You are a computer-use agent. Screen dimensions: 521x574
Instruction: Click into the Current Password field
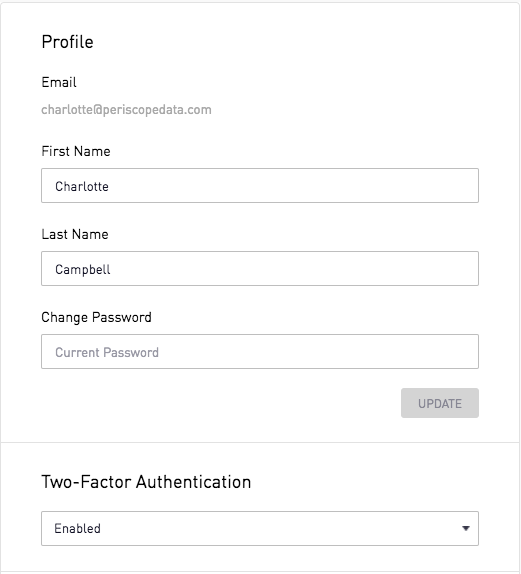point(260,351)
